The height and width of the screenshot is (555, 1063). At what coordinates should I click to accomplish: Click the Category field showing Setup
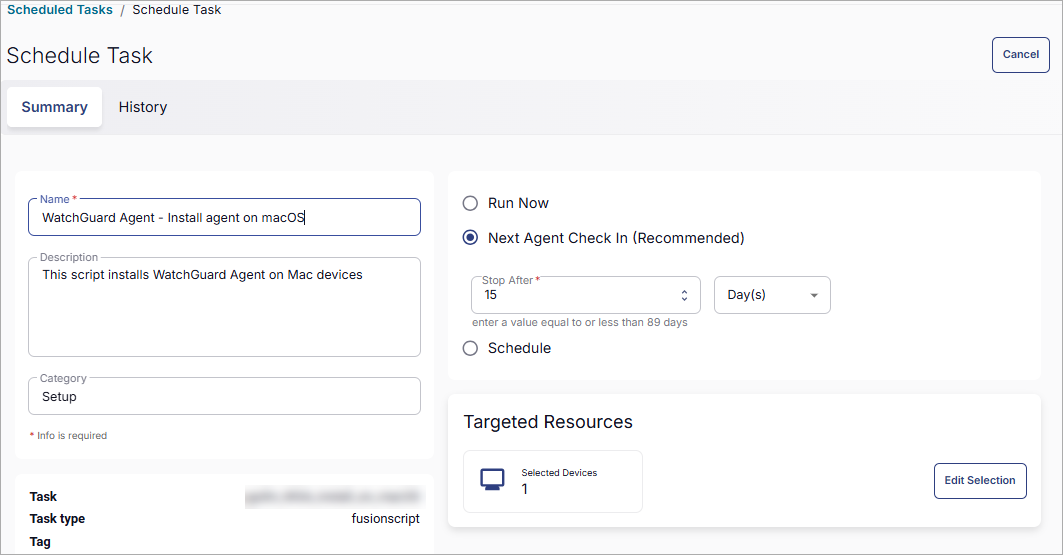pos(224,396)
